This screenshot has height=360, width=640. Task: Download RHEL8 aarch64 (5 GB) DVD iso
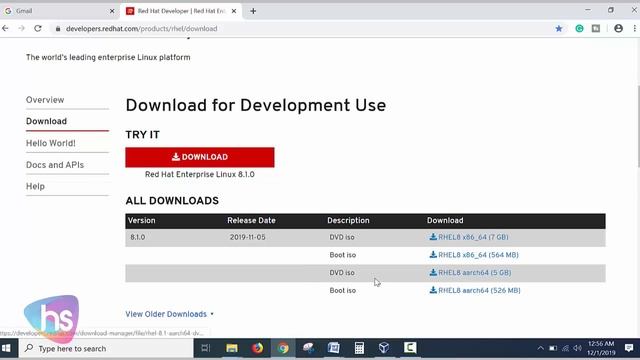[470, 273]
